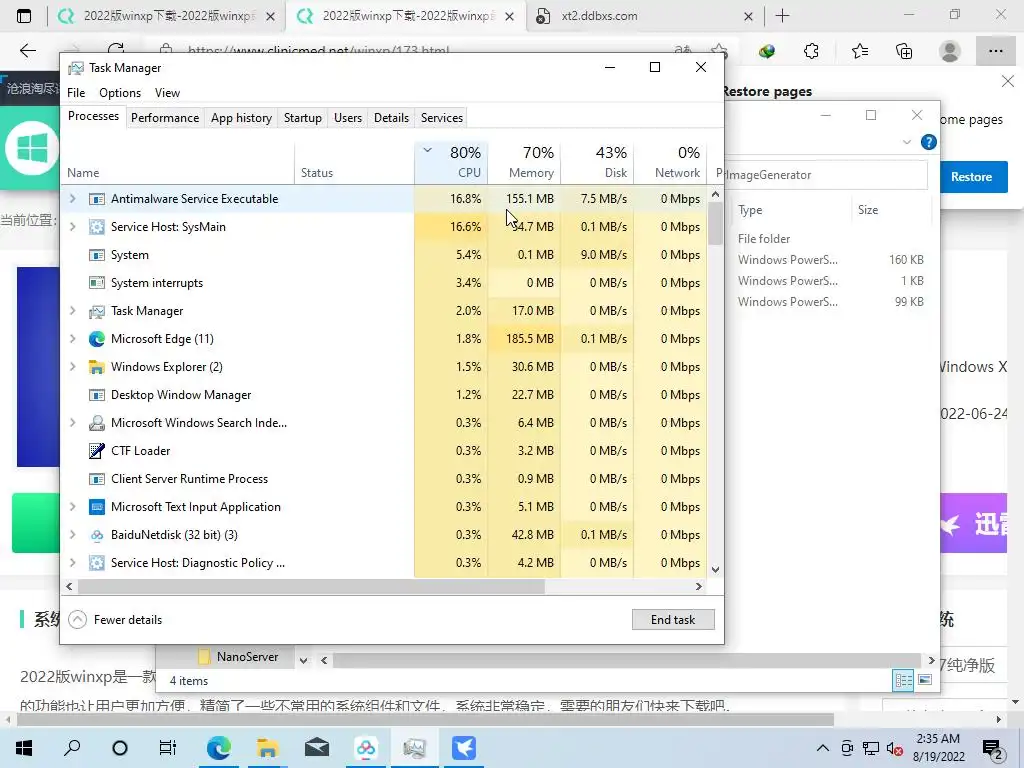Screen dimensions: 1024x768
Task: Click the Service Host: SysMain gear icon
Action: coord(97,227)
